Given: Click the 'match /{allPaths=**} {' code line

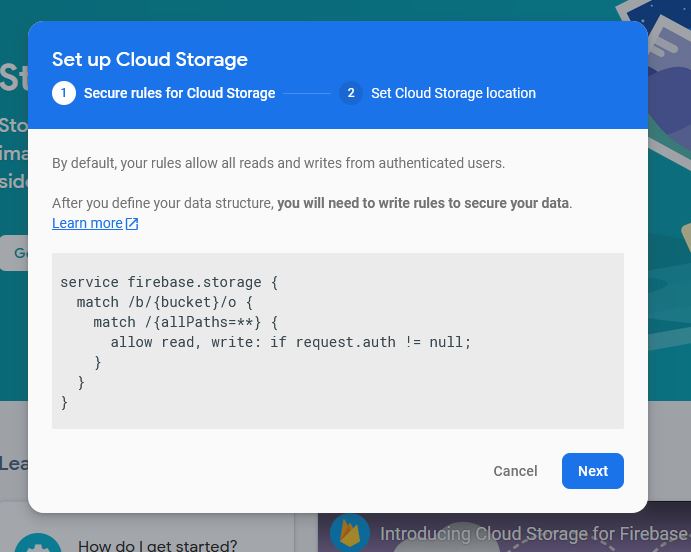Looking at the screenshot, I should pyautogui.click(x=186, y=322).
